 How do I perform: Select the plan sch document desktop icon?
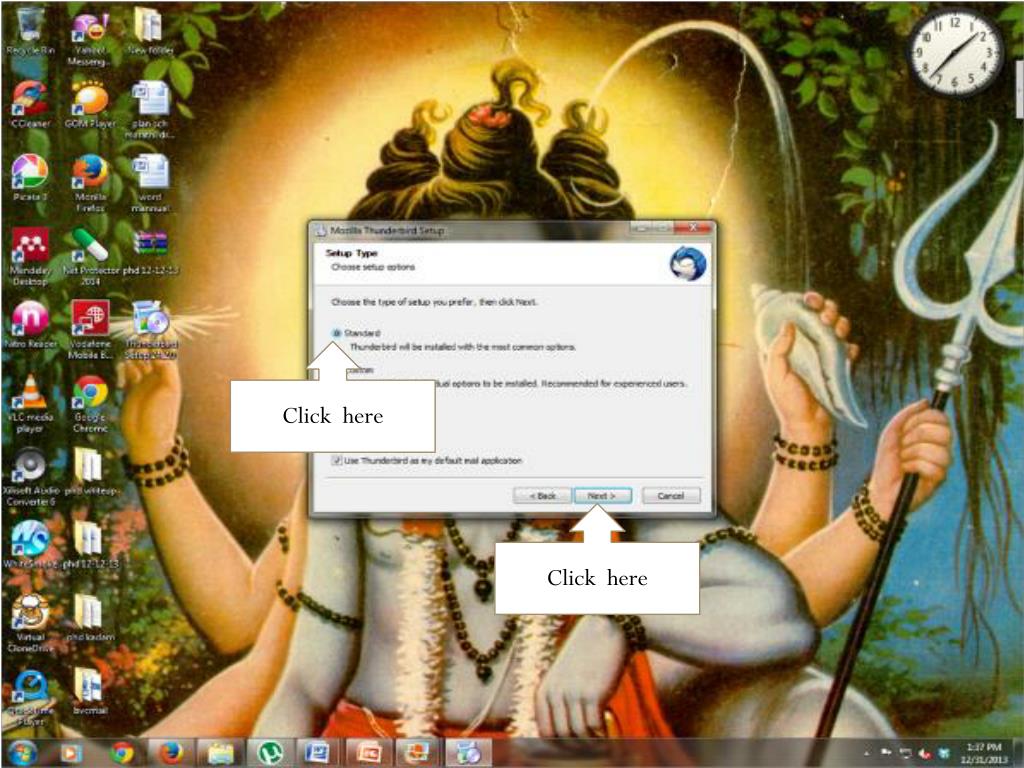coord(150,110)
